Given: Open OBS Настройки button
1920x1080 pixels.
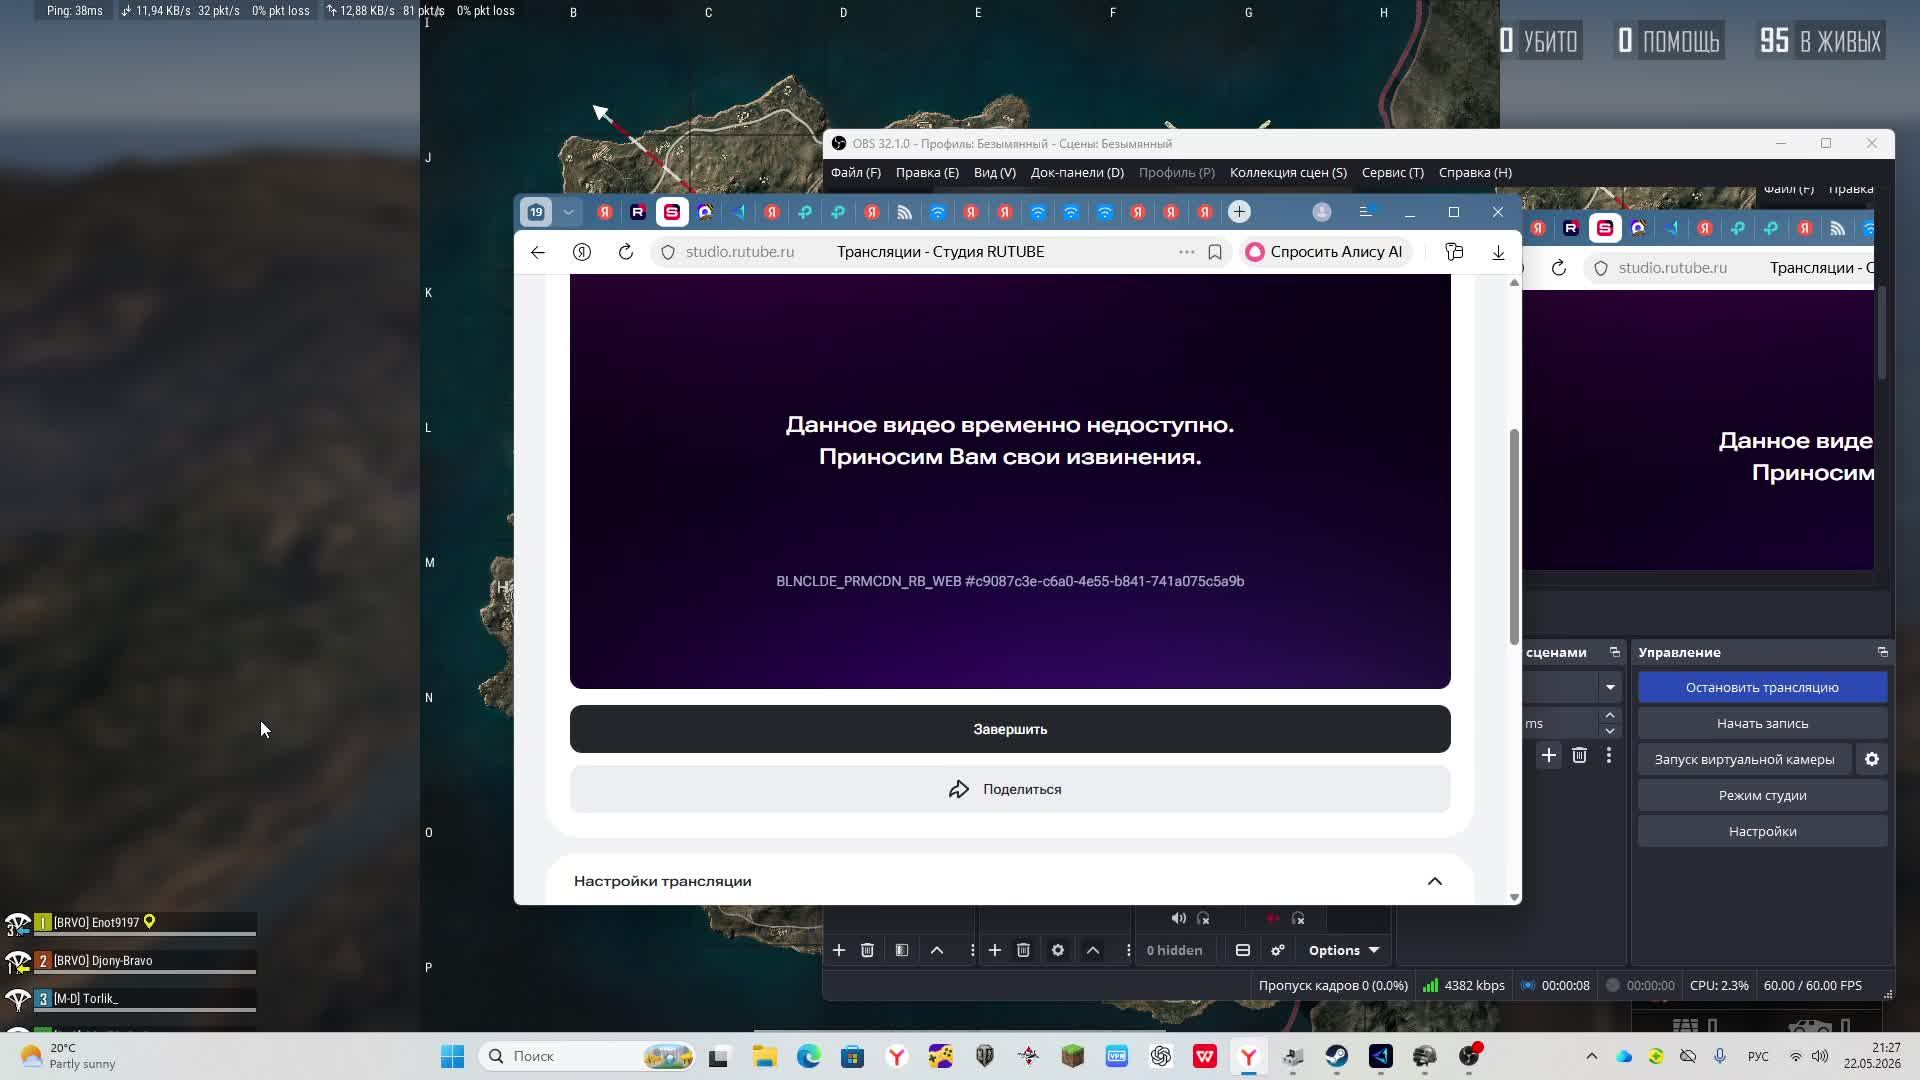Looking at the screenshot, I should (1762, 831).
